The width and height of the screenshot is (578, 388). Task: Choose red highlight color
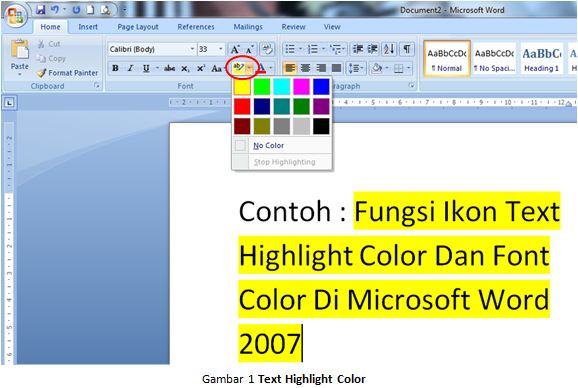point(242,106)
